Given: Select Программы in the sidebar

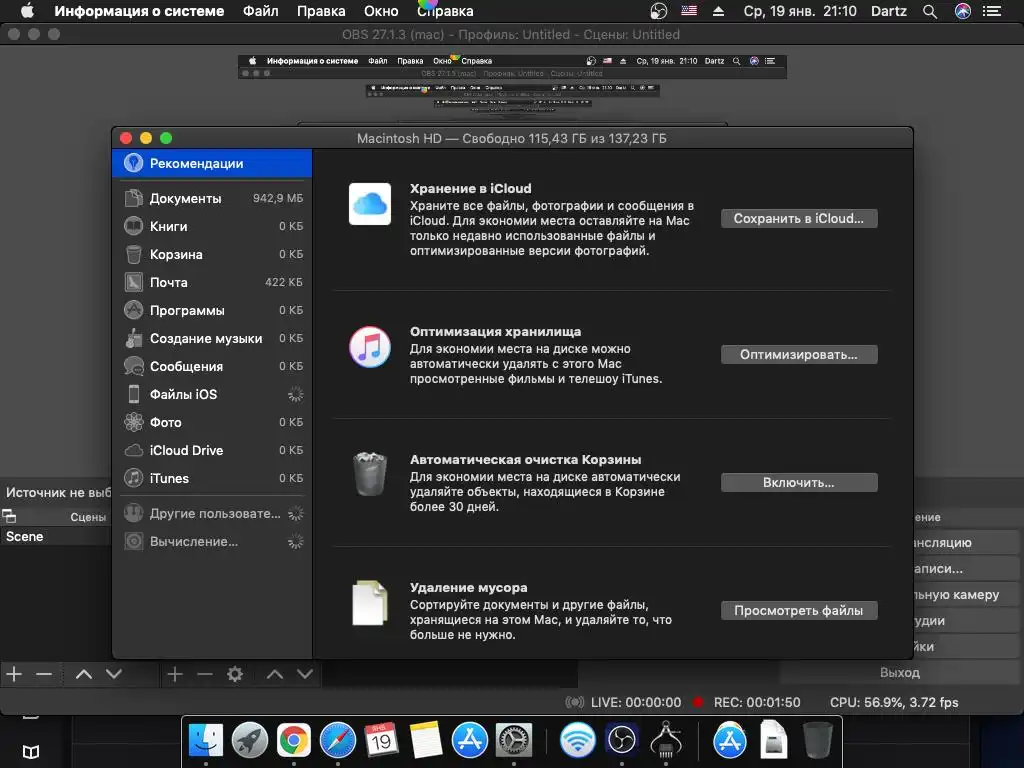Looking at the screenshot, I should coord(212,310).
